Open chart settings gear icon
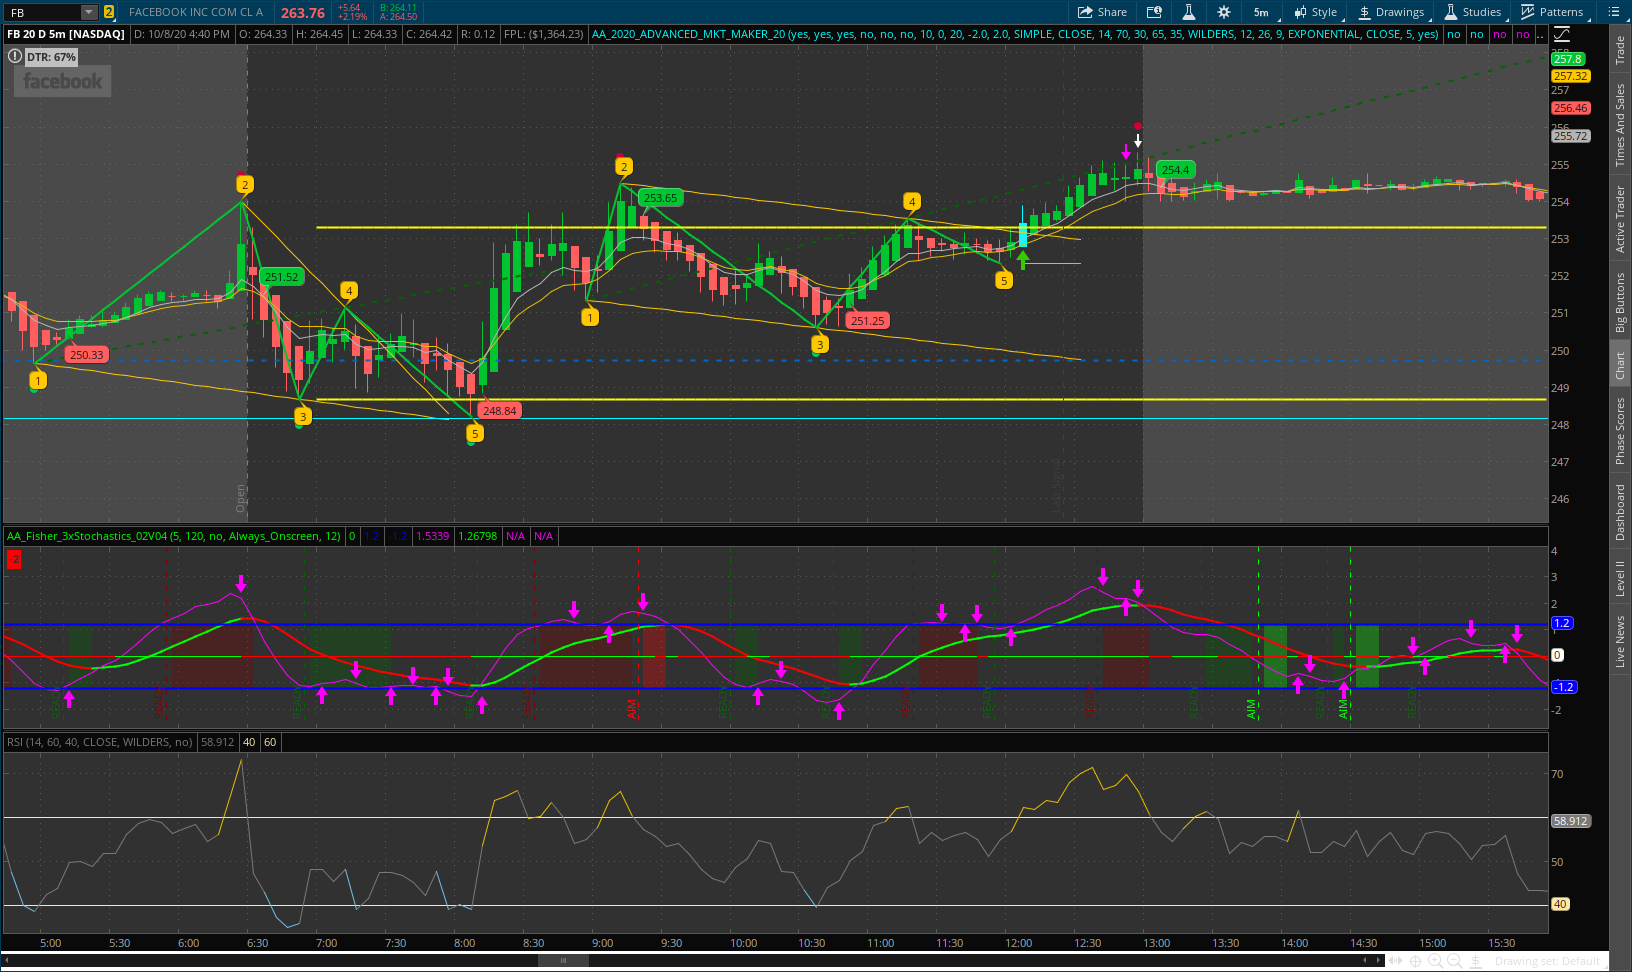Image resolution: width=1632 pixels, height=972 pixels. coord(1223,12)
